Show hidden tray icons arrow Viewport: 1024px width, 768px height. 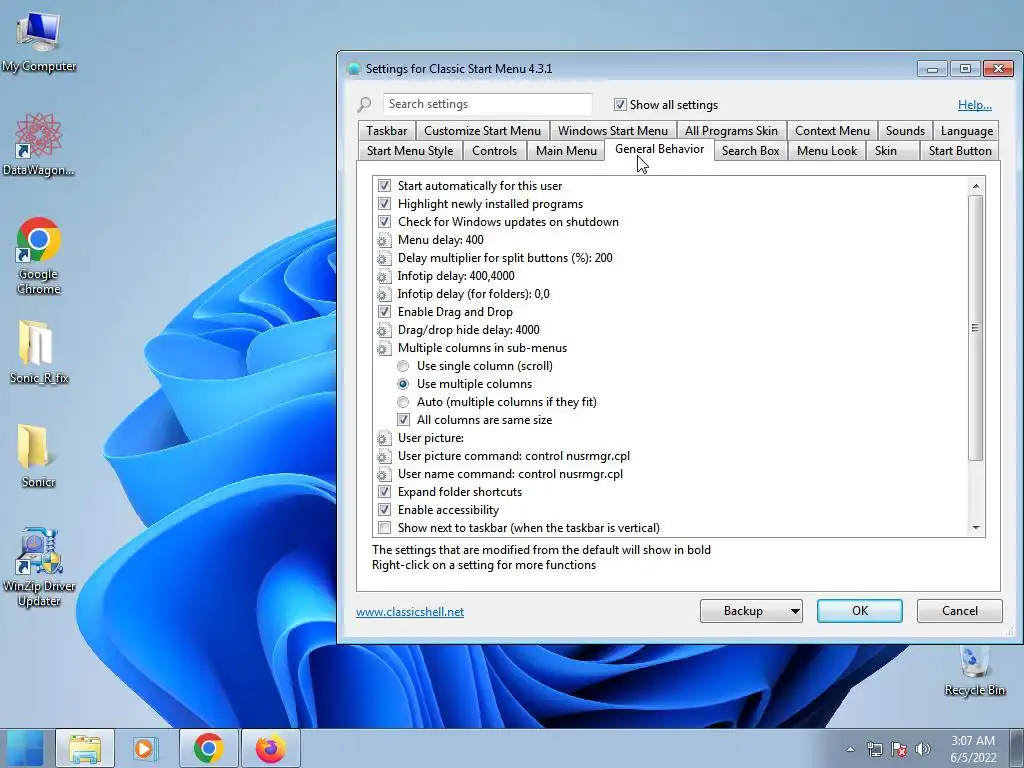850,749
